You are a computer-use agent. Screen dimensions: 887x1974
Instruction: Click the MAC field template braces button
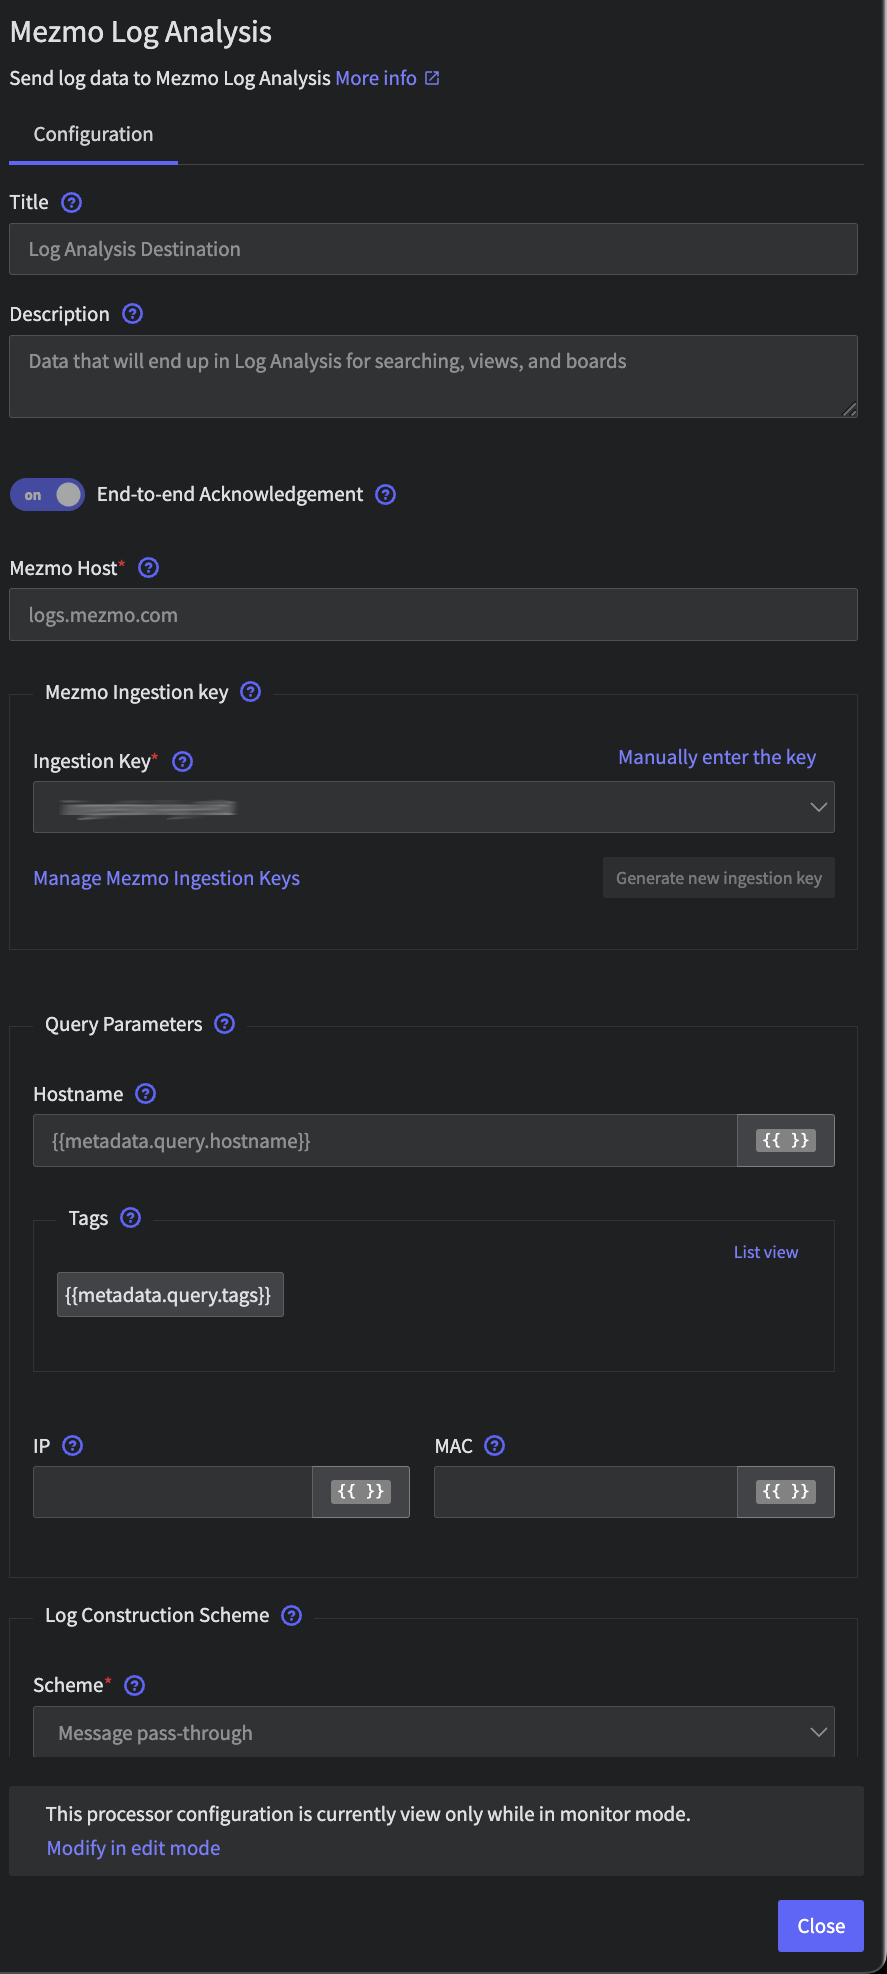click(x=786, y=1492)
